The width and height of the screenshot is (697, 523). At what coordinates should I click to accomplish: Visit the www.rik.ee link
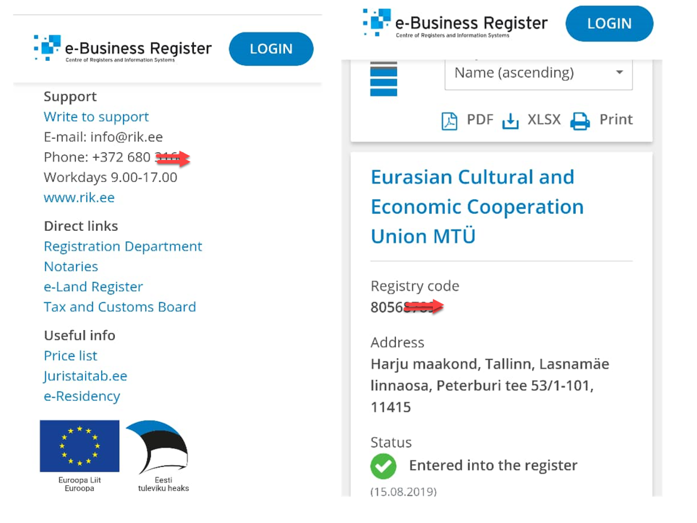79,197
